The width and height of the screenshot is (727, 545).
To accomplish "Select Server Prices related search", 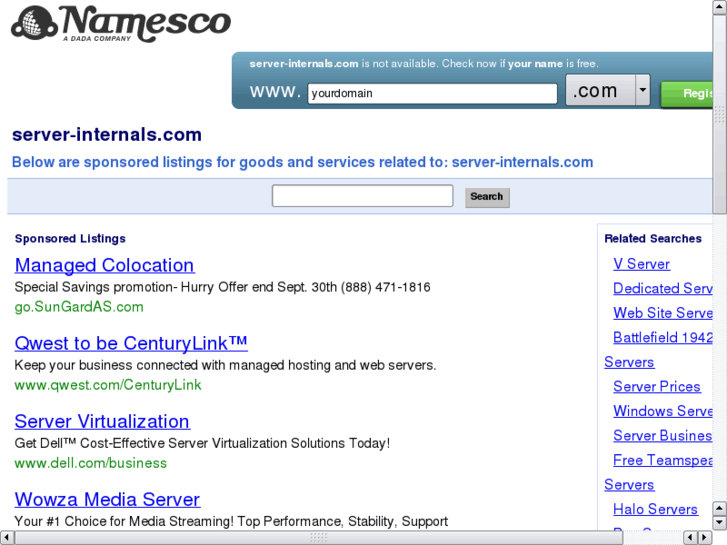I will click(x=657, y=386).
